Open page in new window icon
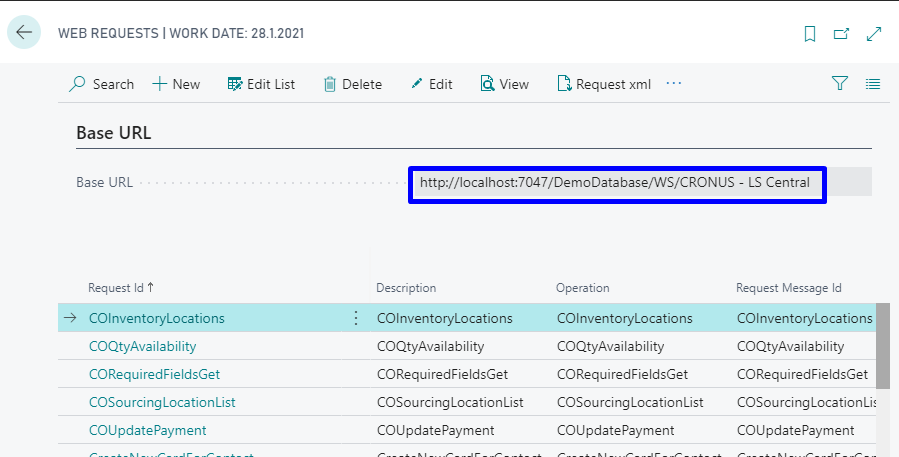The width and height of the screenshot is (899, 457). 842,33
